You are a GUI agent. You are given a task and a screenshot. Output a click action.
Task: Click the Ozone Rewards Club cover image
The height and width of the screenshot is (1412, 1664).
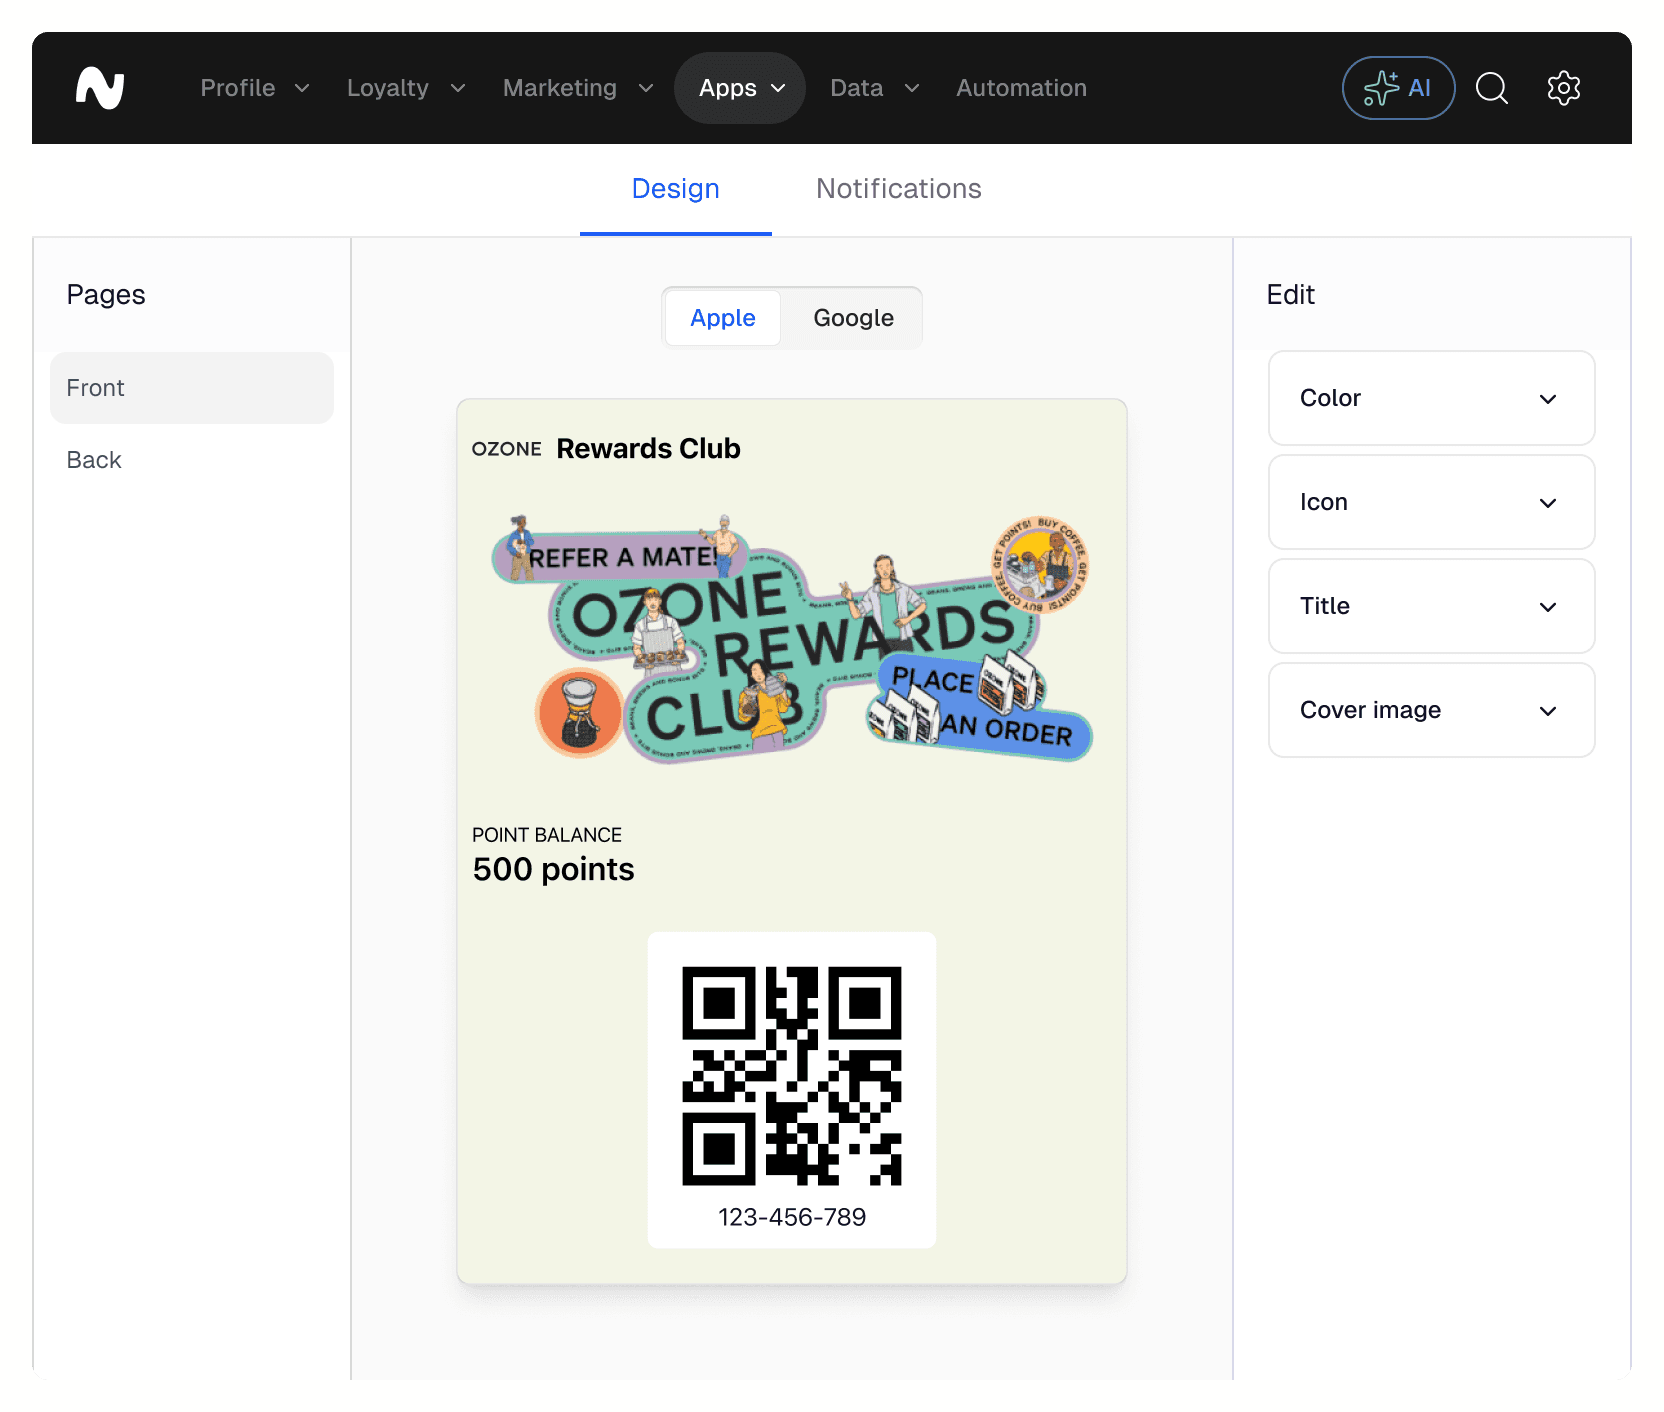click(792, 640)
